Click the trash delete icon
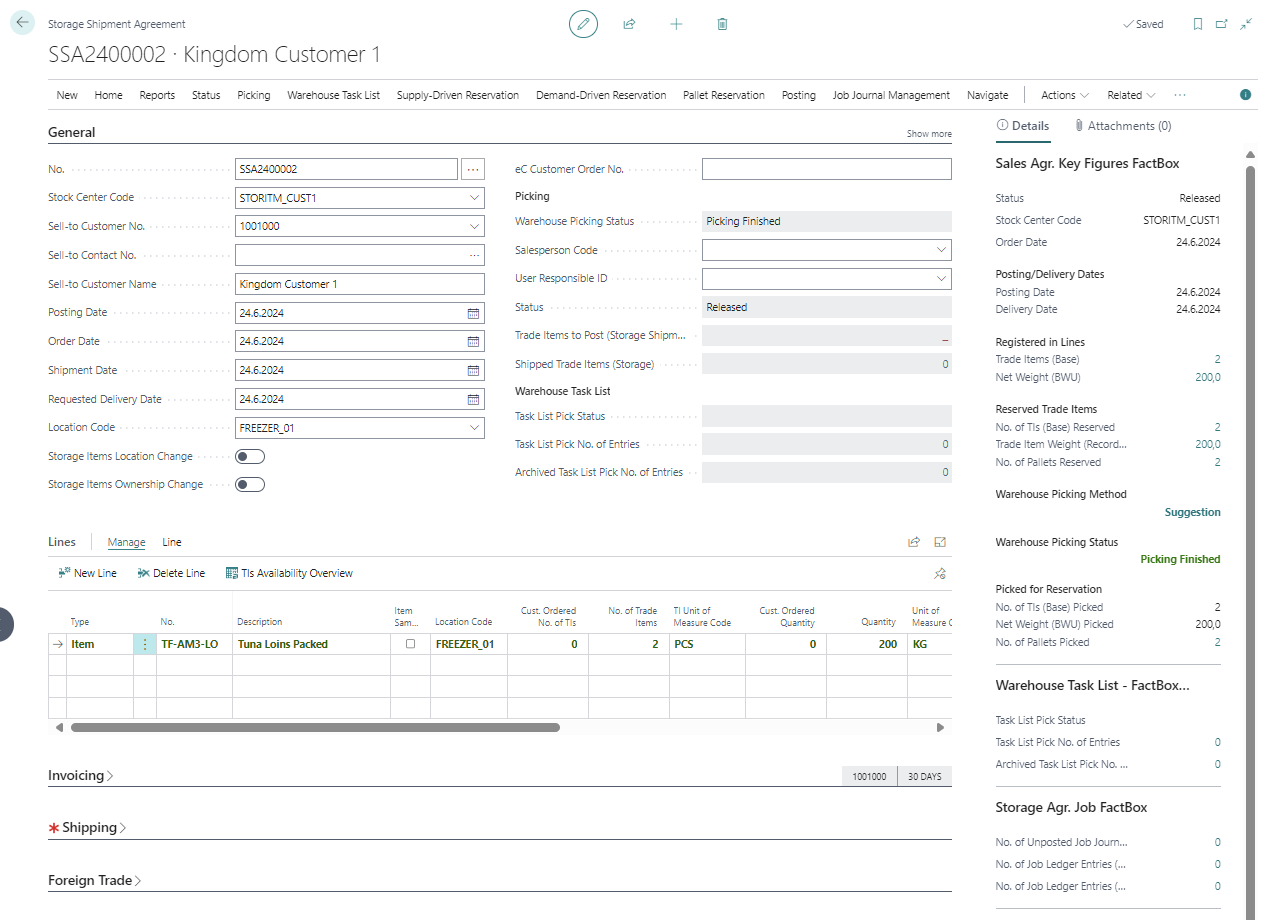The image size is (1277, 920). point(722,24)
